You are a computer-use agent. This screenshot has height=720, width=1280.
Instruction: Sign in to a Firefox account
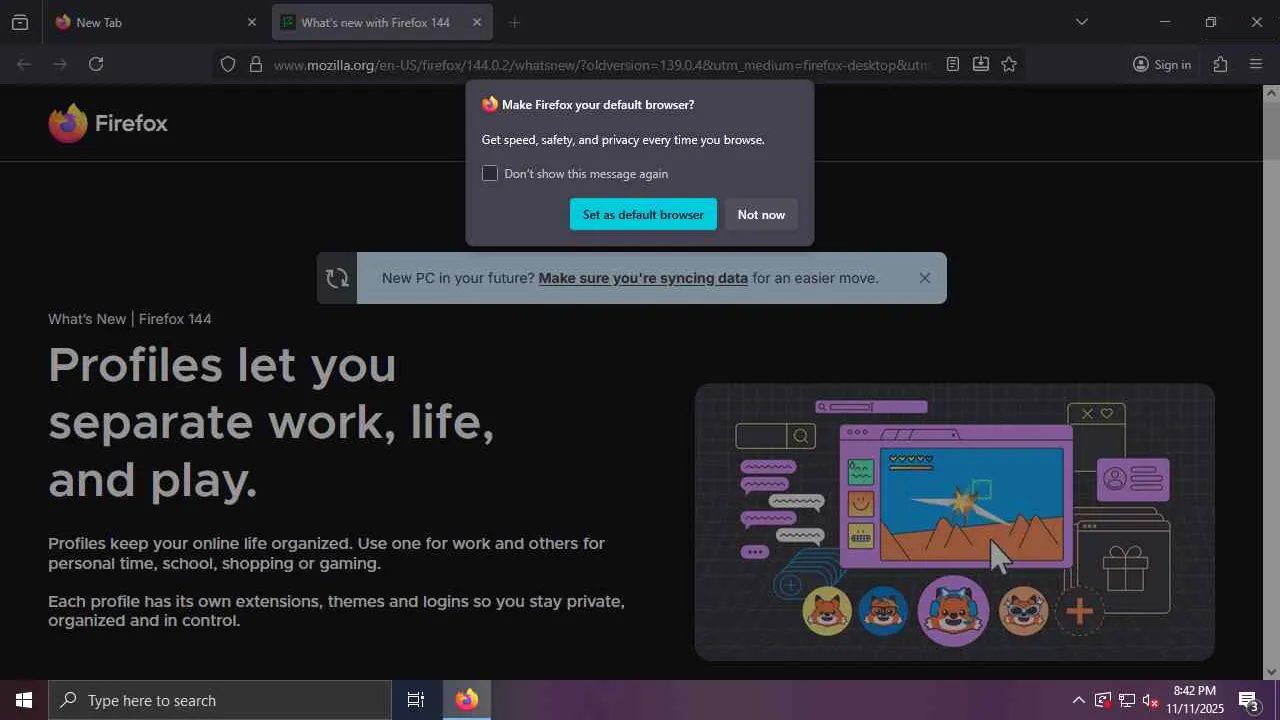[x=1162, y=64]
